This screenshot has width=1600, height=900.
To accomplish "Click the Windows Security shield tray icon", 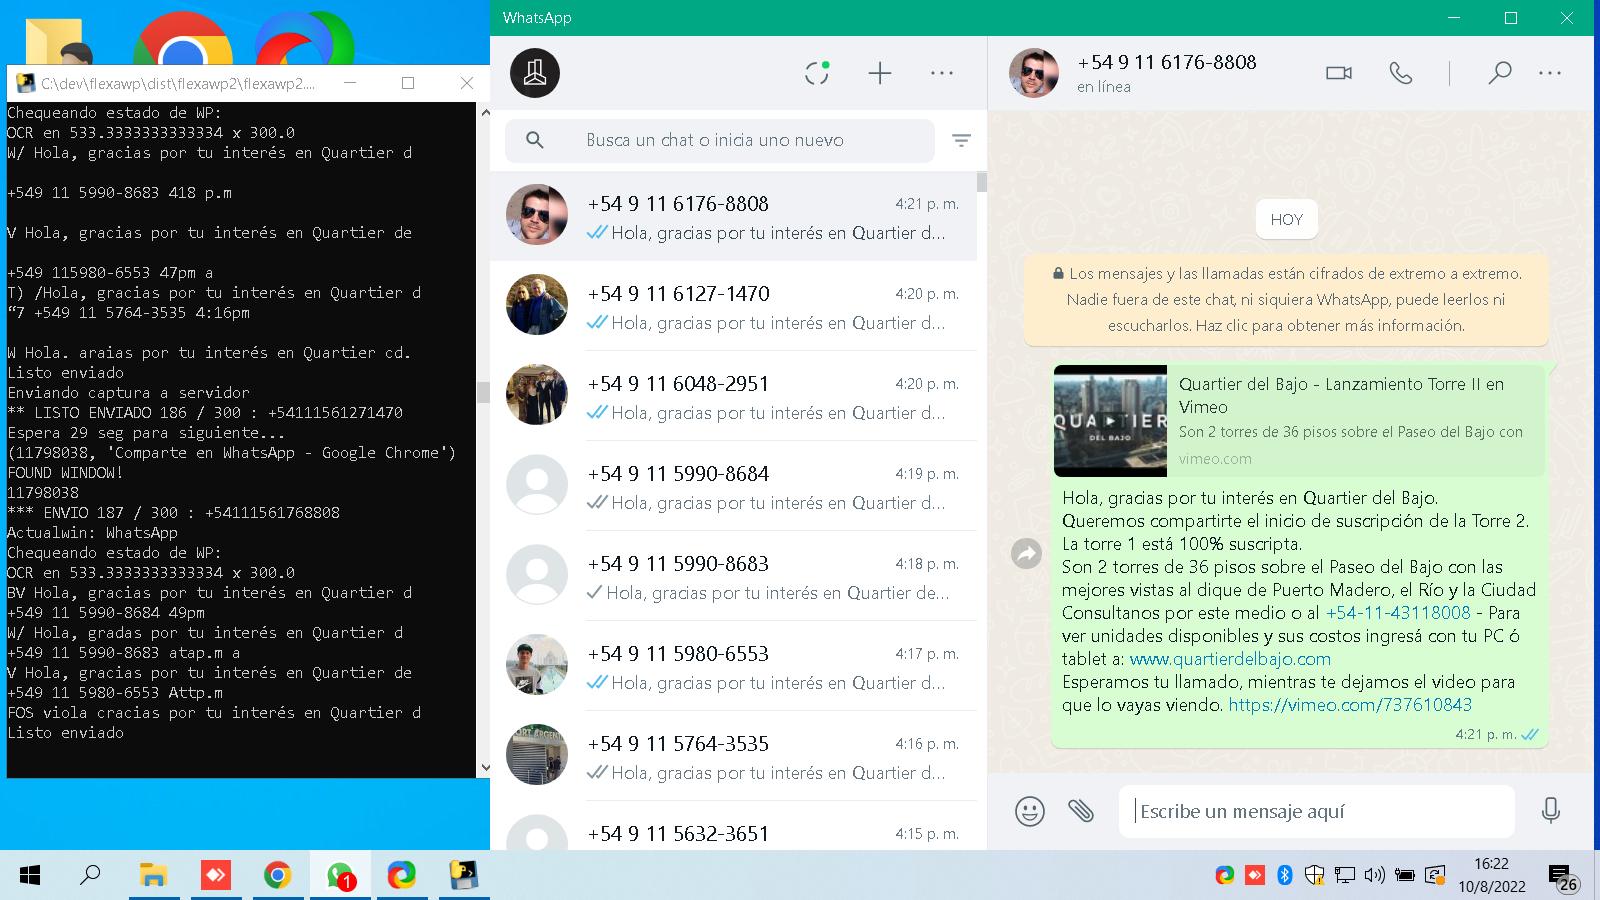I will tap(1315, 876).
